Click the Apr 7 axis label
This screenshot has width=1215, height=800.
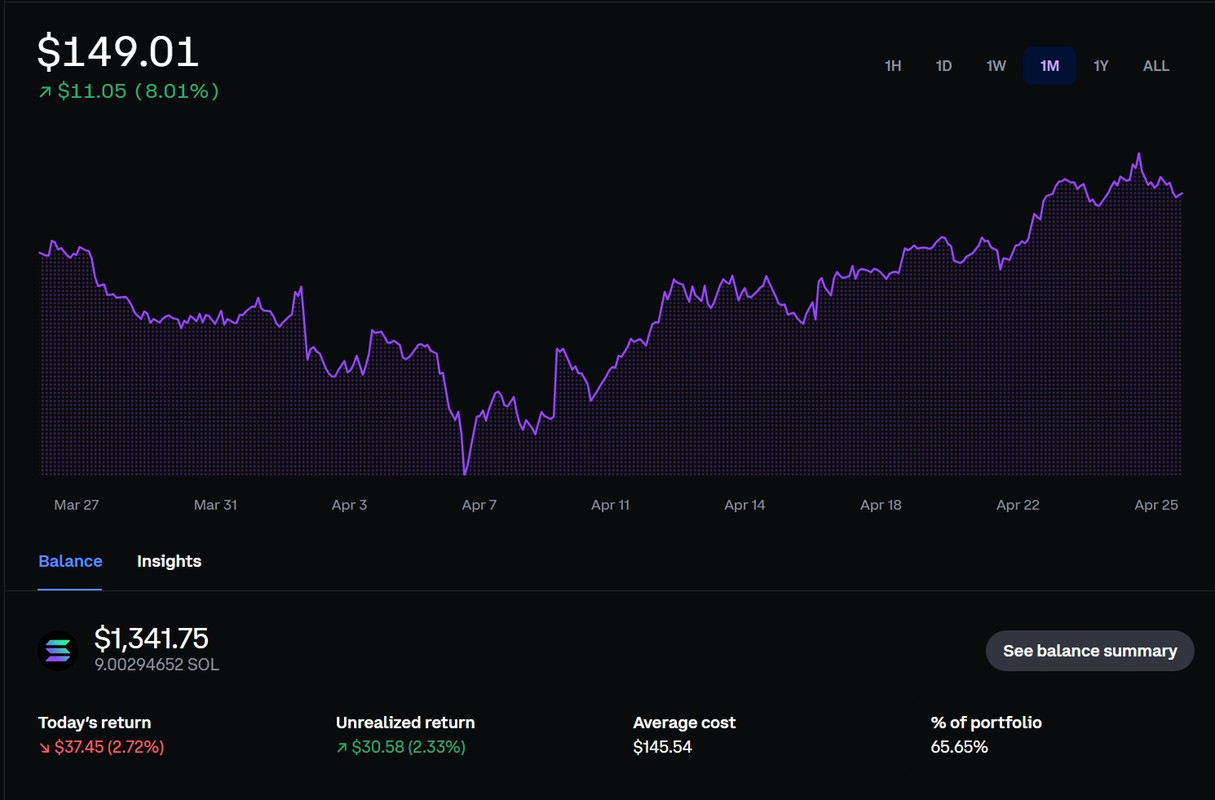[479, 505]
